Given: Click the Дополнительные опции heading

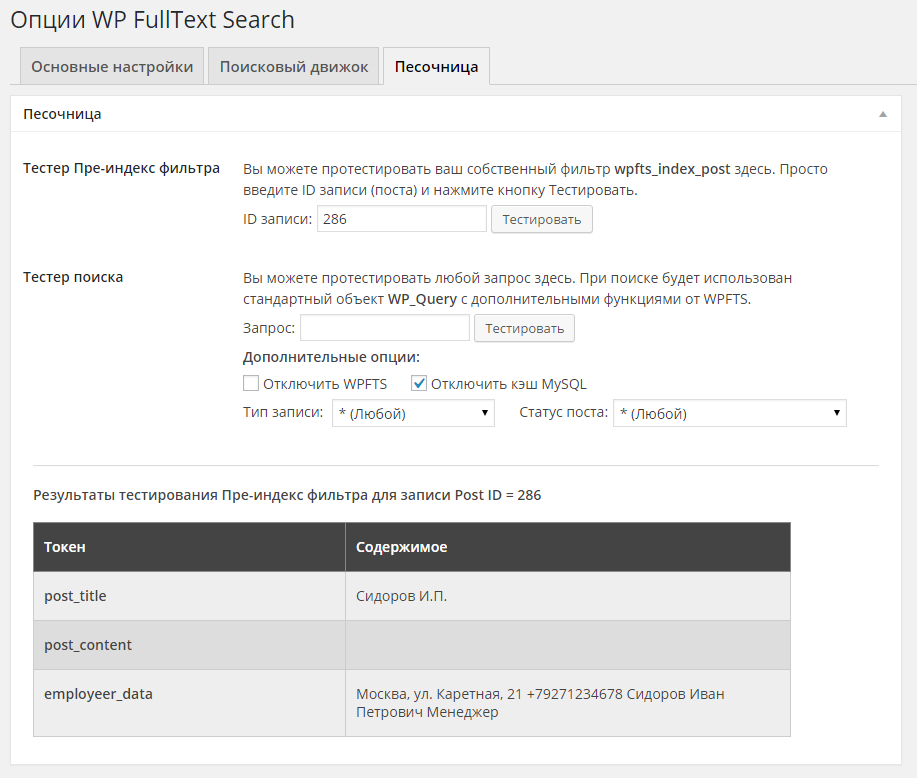Looking at the screenshot, I should (331, 357).
